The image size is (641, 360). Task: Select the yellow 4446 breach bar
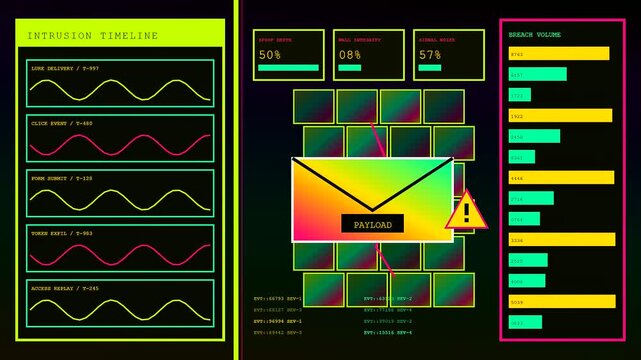pyautogui.click(x=561, y=178)
